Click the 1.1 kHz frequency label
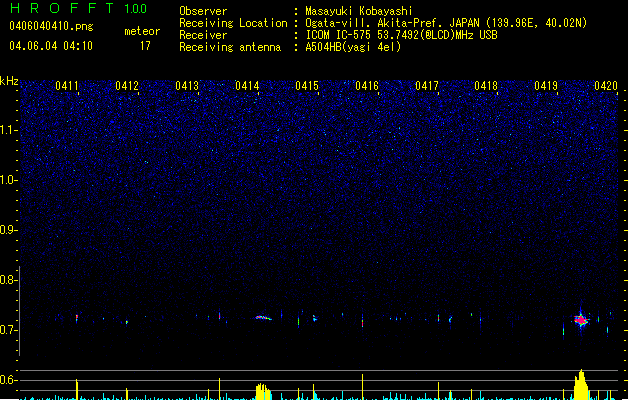 8,130
